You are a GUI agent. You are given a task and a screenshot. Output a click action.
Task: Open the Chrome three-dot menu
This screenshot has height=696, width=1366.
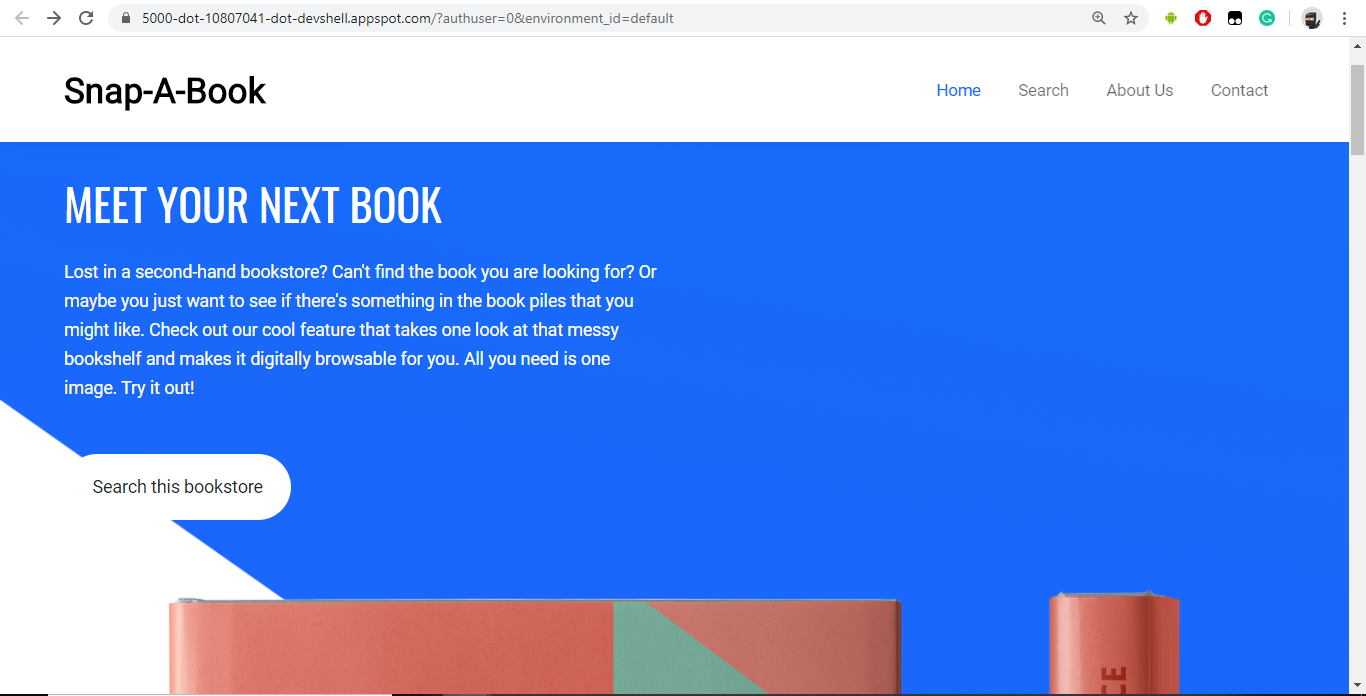(1345, 18)
